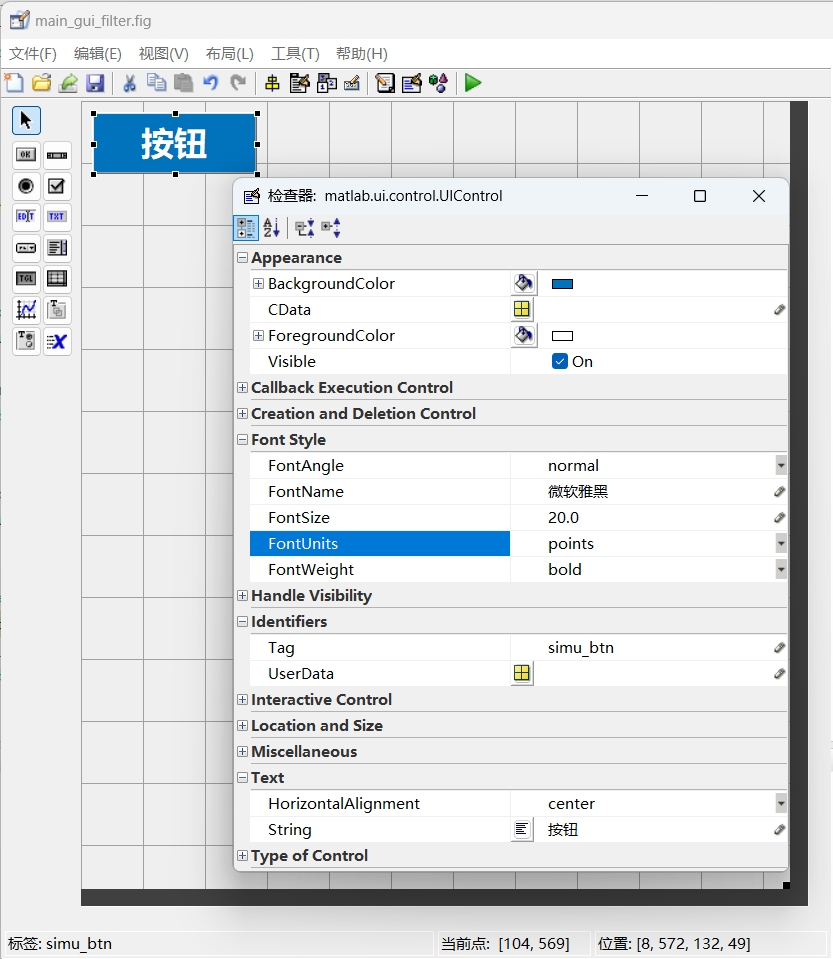Screen dimensions: 833x959
Task: Uncheck the Visible On checkbox
Action: coord(559,361)
